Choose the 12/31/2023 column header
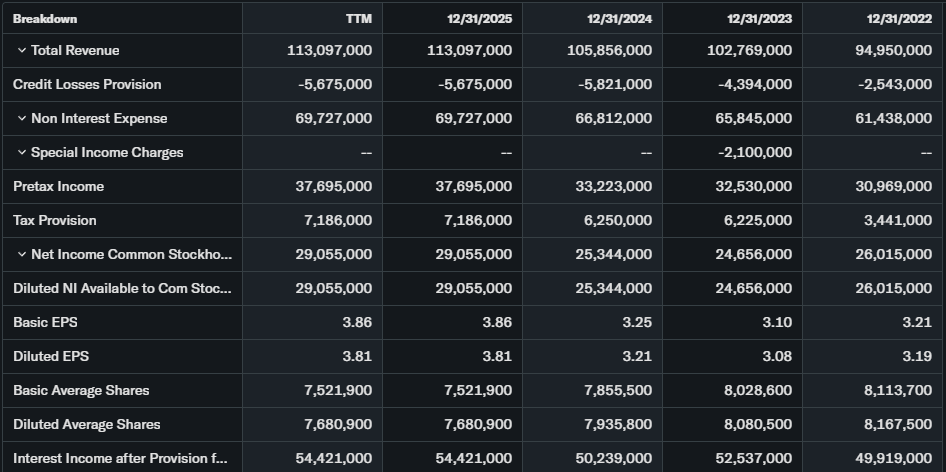The height and width of the screenshot is (472, 946). [x=759, y=18]
